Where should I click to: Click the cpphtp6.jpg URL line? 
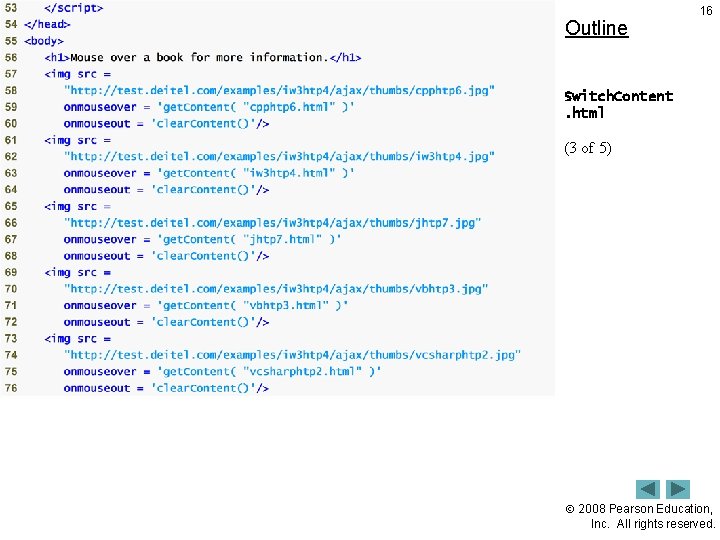[x=279, y=90]
